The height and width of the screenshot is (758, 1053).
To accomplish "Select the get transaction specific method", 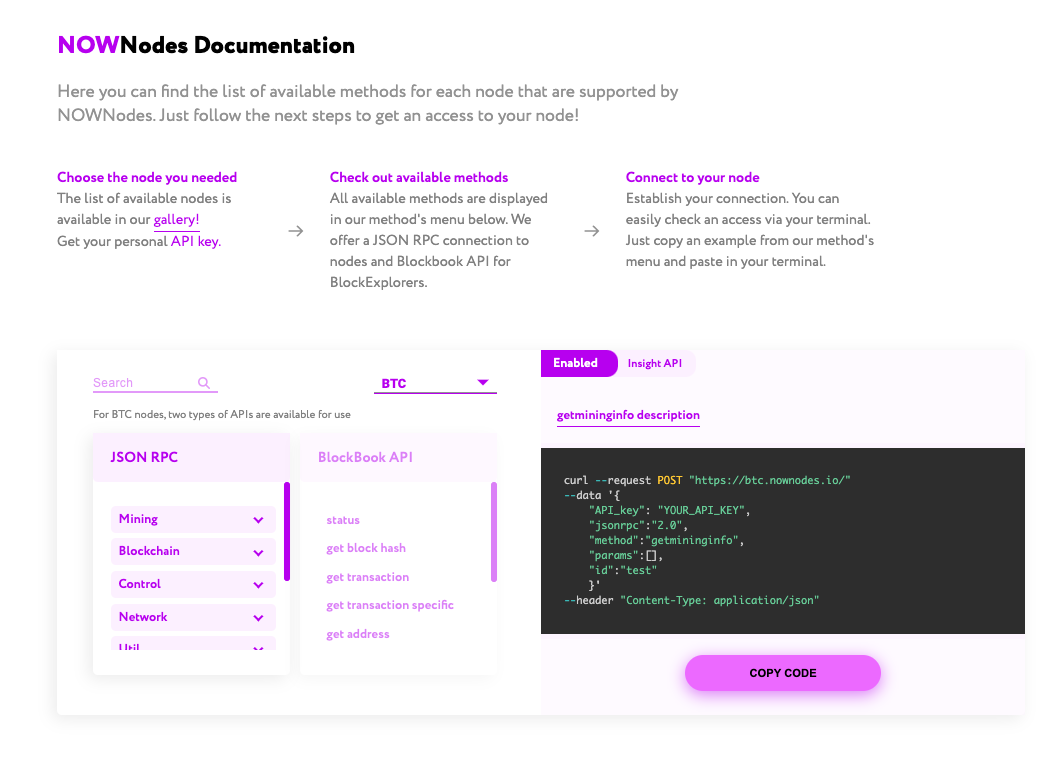I will 390,605.
